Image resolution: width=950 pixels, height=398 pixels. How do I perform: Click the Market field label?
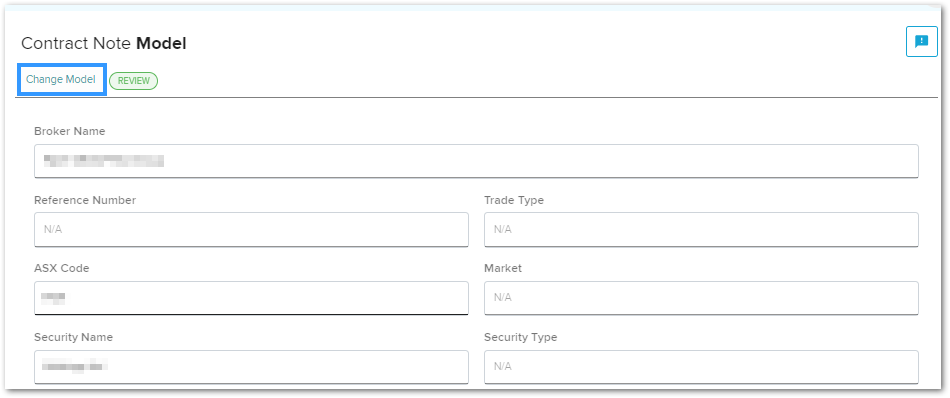point(503,268)
